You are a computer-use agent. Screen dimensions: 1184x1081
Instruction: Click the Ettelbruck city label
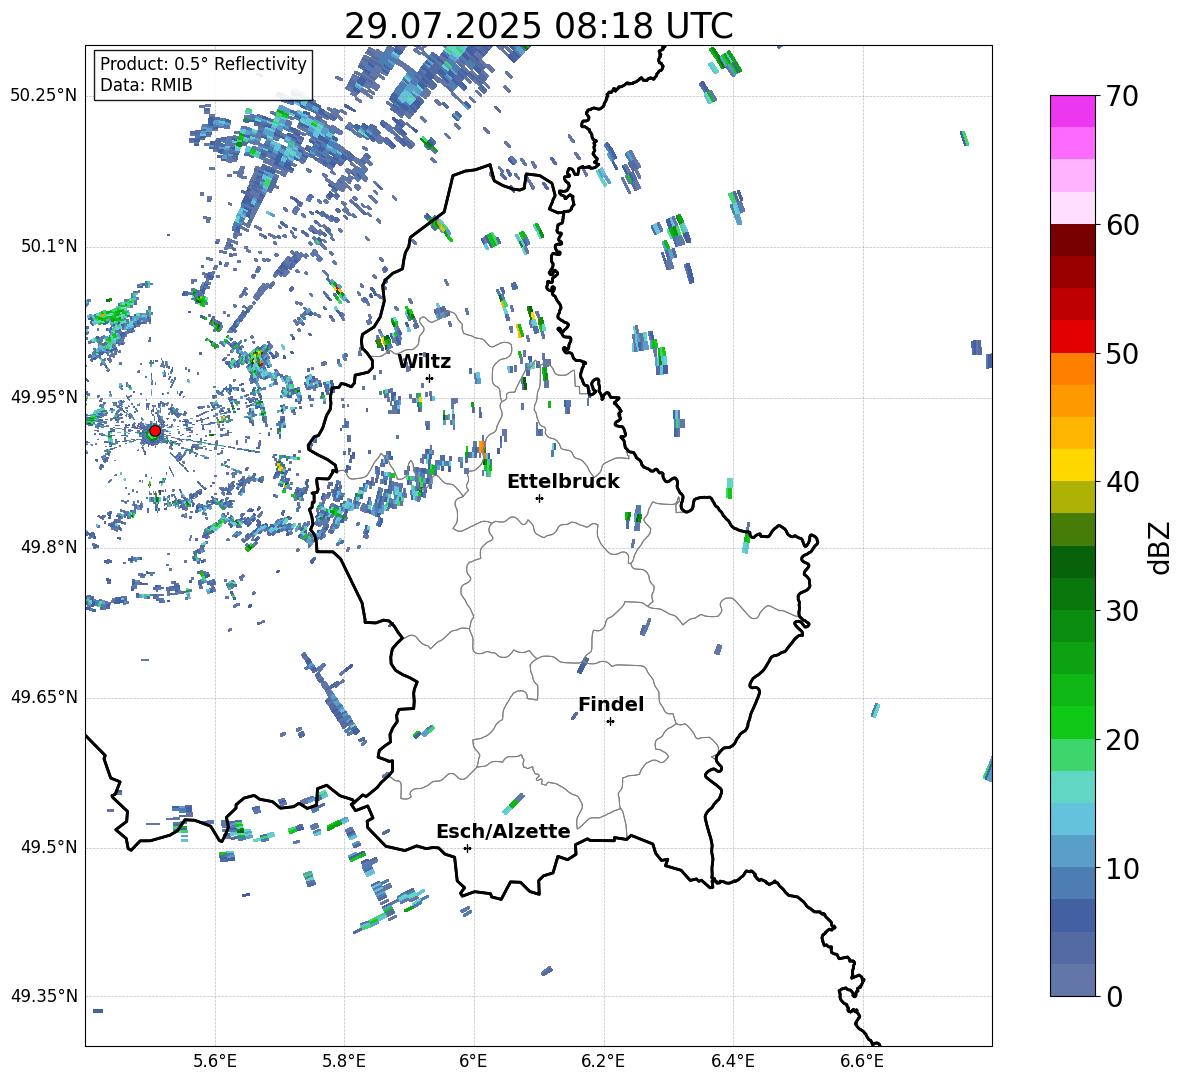[x=563, y=482]
